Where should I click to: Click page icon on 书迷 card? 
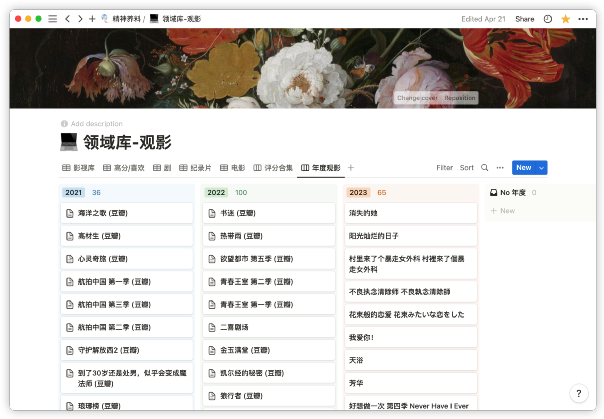[212, 213]
